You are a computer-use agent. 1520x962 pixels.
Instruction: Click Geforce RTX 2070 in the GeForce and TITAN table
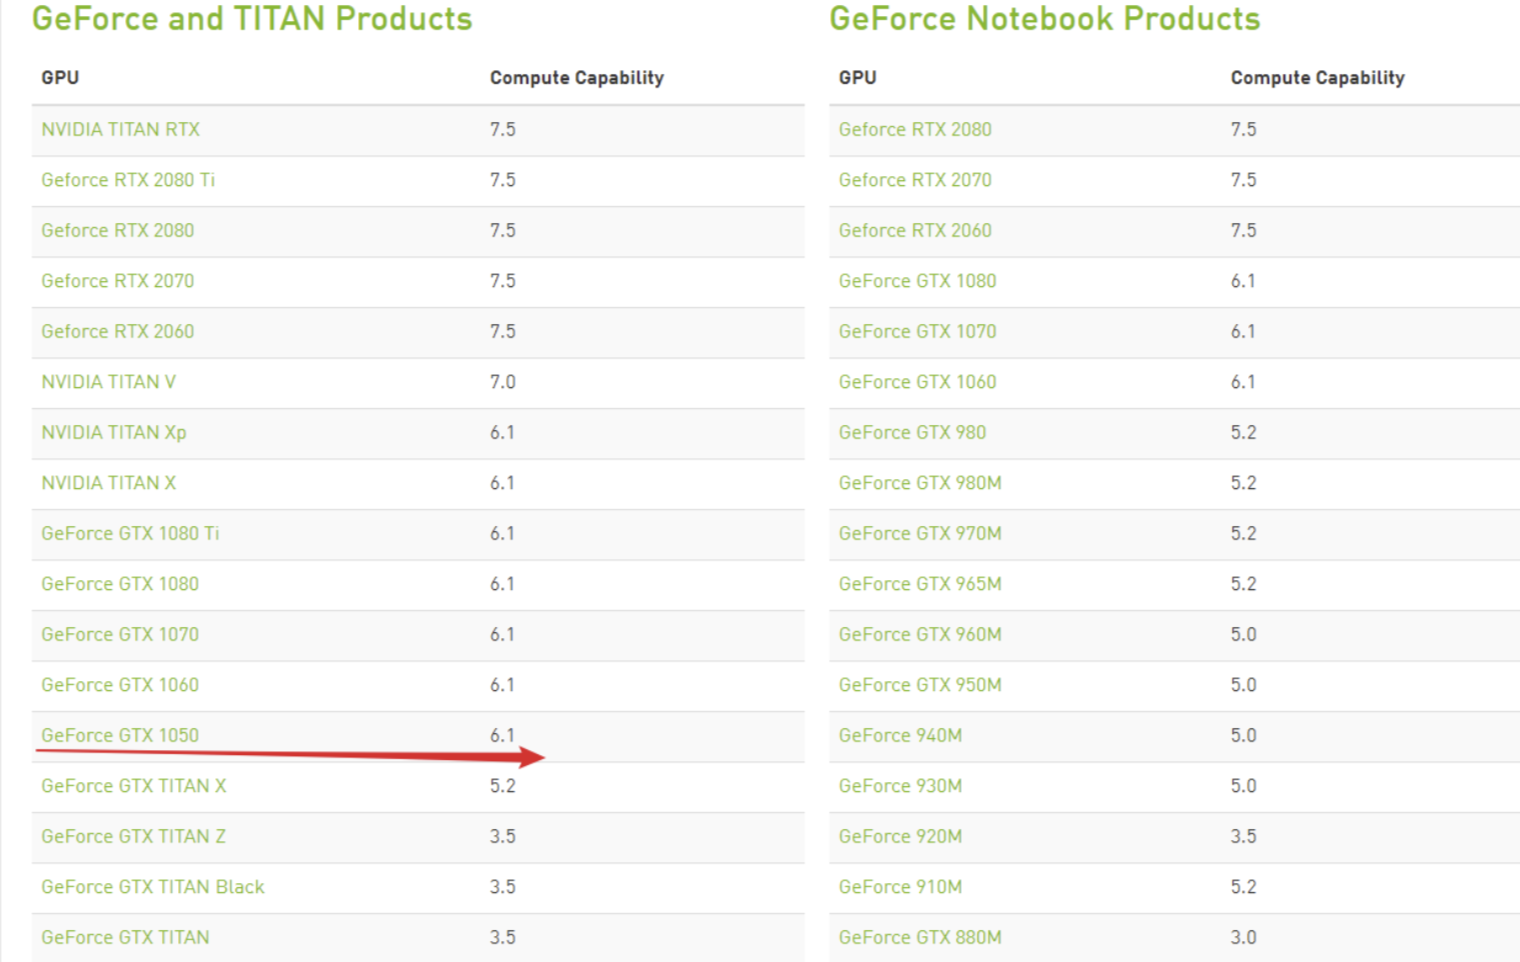[x=118, y=281]
